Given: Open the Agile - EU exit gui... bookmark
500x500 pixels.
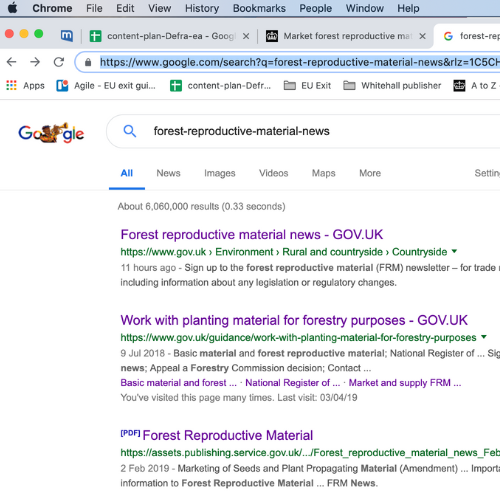Looking at the screenshot, I should point(106,86).
